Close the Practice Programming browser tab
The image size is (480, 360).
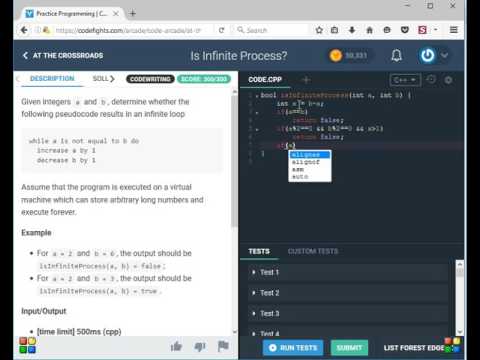coord(116,14)
